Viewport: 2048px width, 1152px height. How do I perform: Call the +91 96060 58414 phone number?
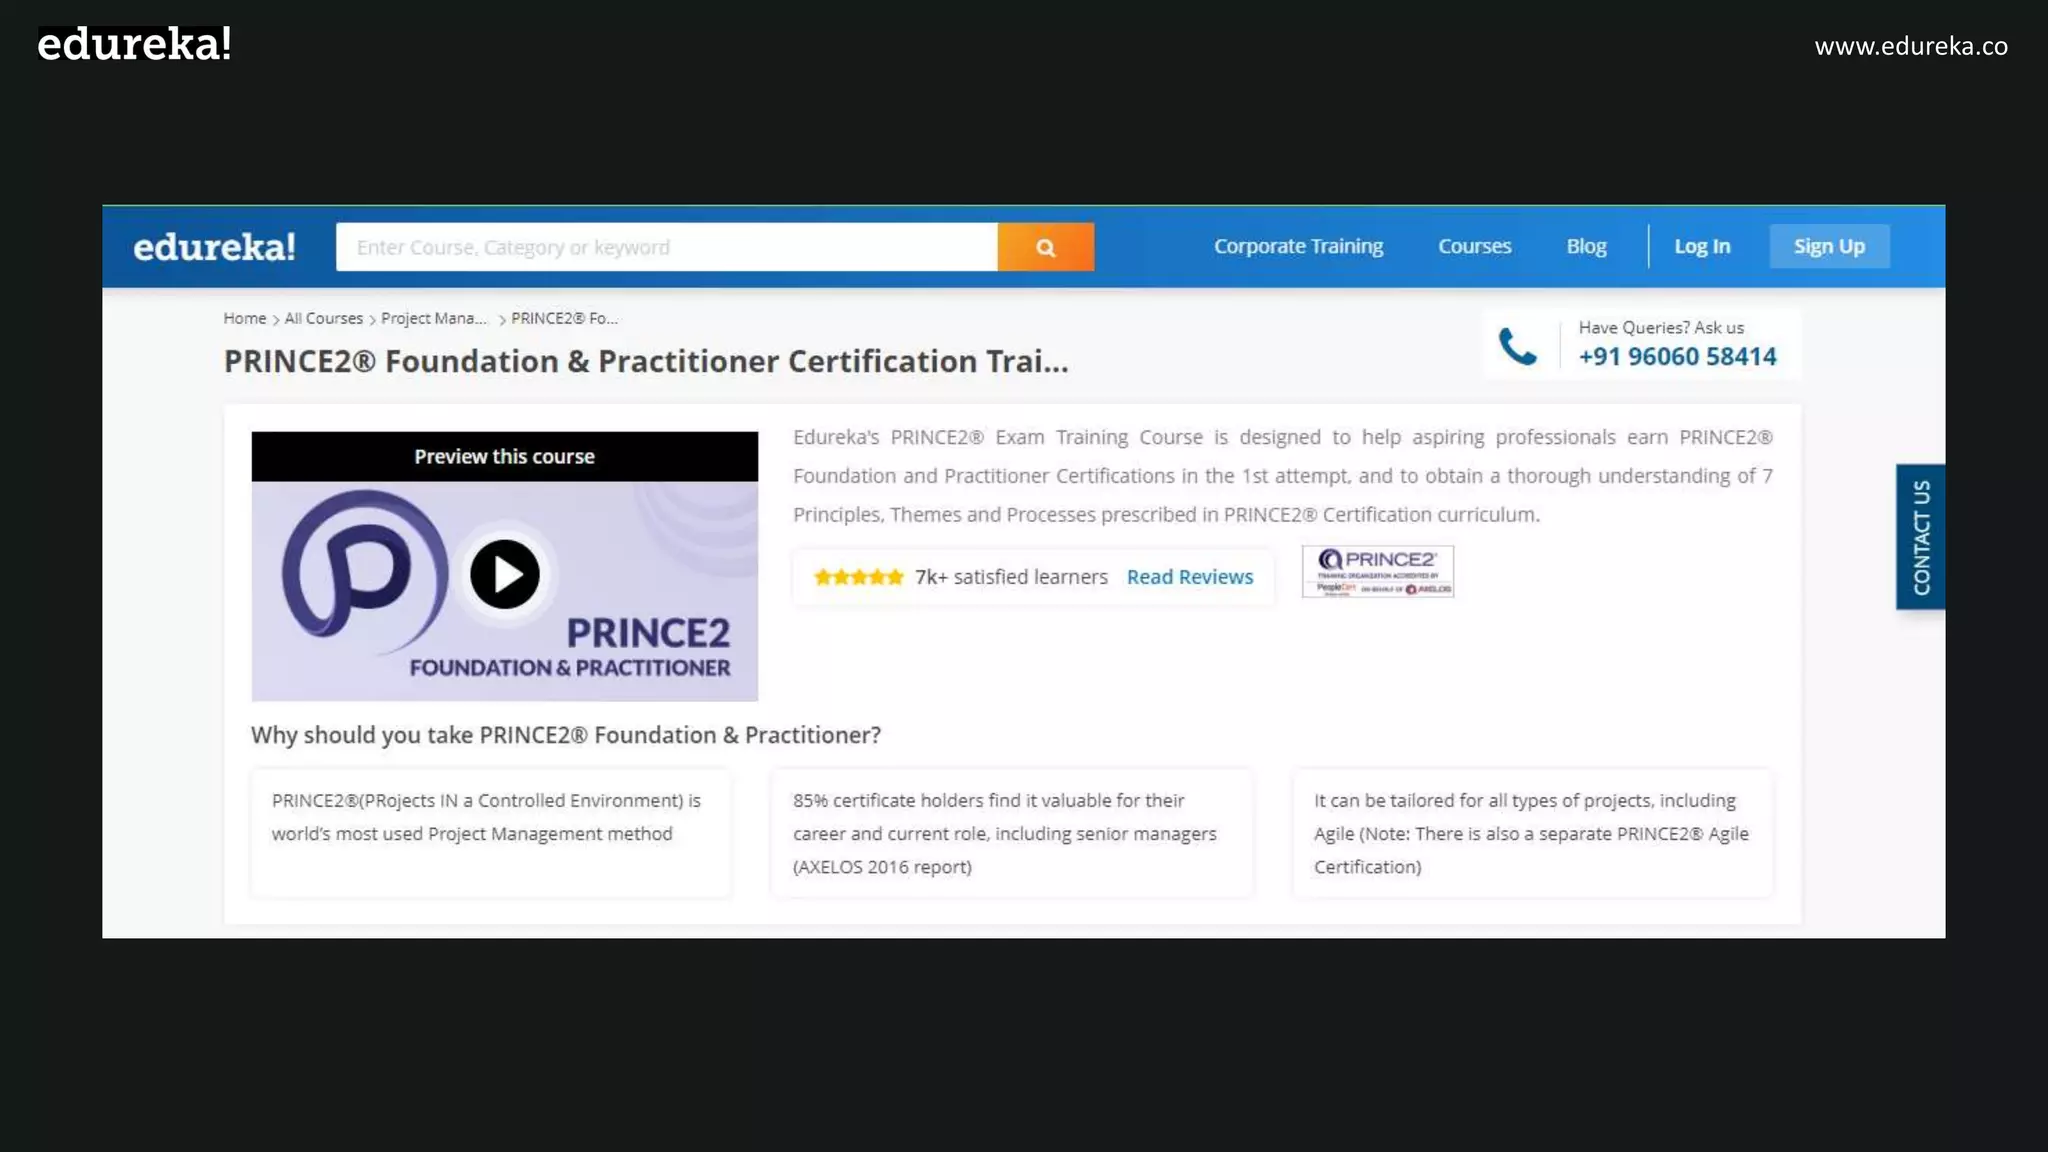1677,356
